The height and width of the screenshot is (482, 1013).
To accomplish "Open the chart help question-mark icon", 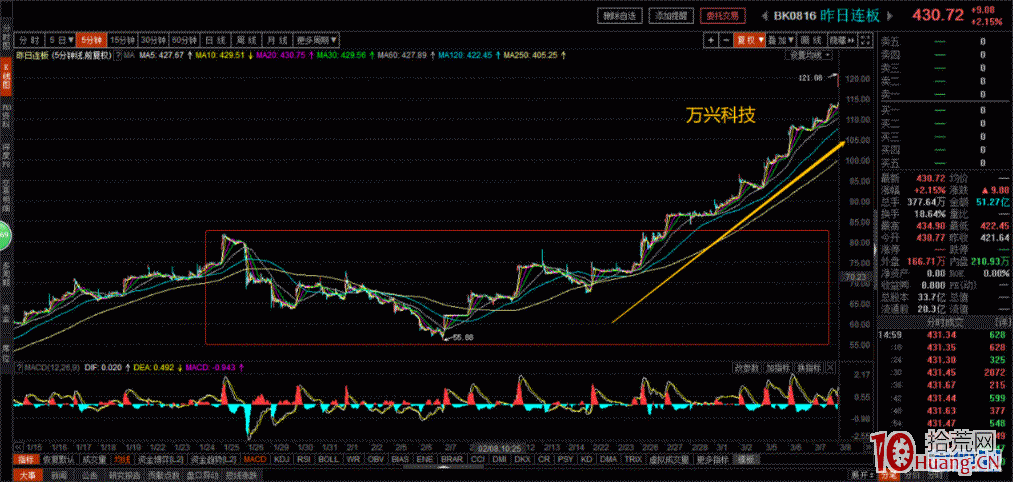I will (x=119, y=56).
